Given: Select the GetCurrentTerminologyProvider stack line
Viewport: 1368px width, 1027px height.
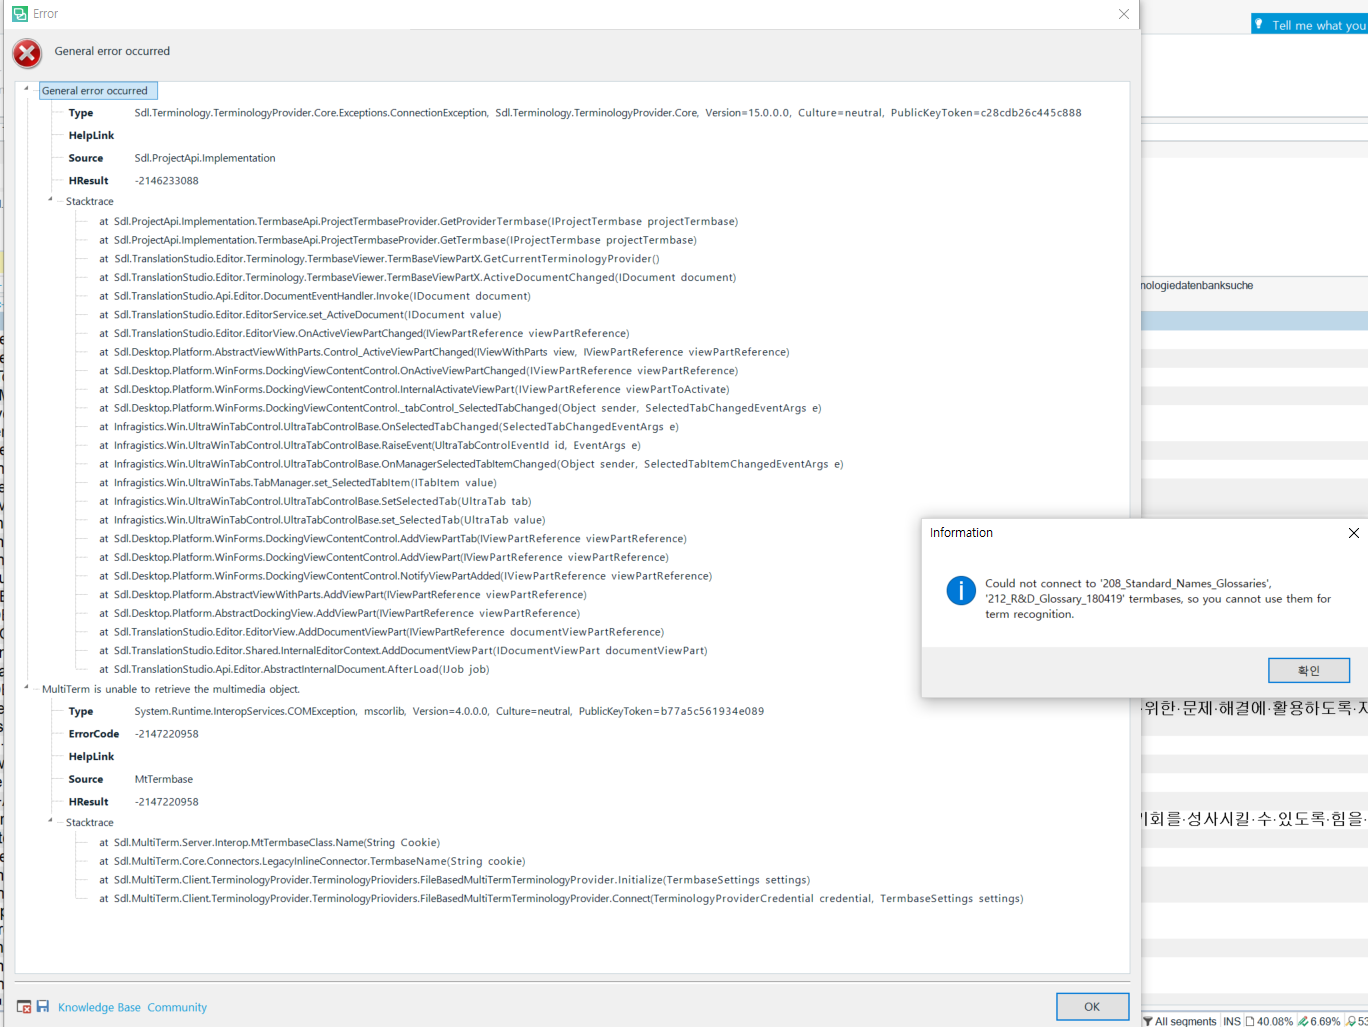Looking at the screenshot, I should (379, 259).
